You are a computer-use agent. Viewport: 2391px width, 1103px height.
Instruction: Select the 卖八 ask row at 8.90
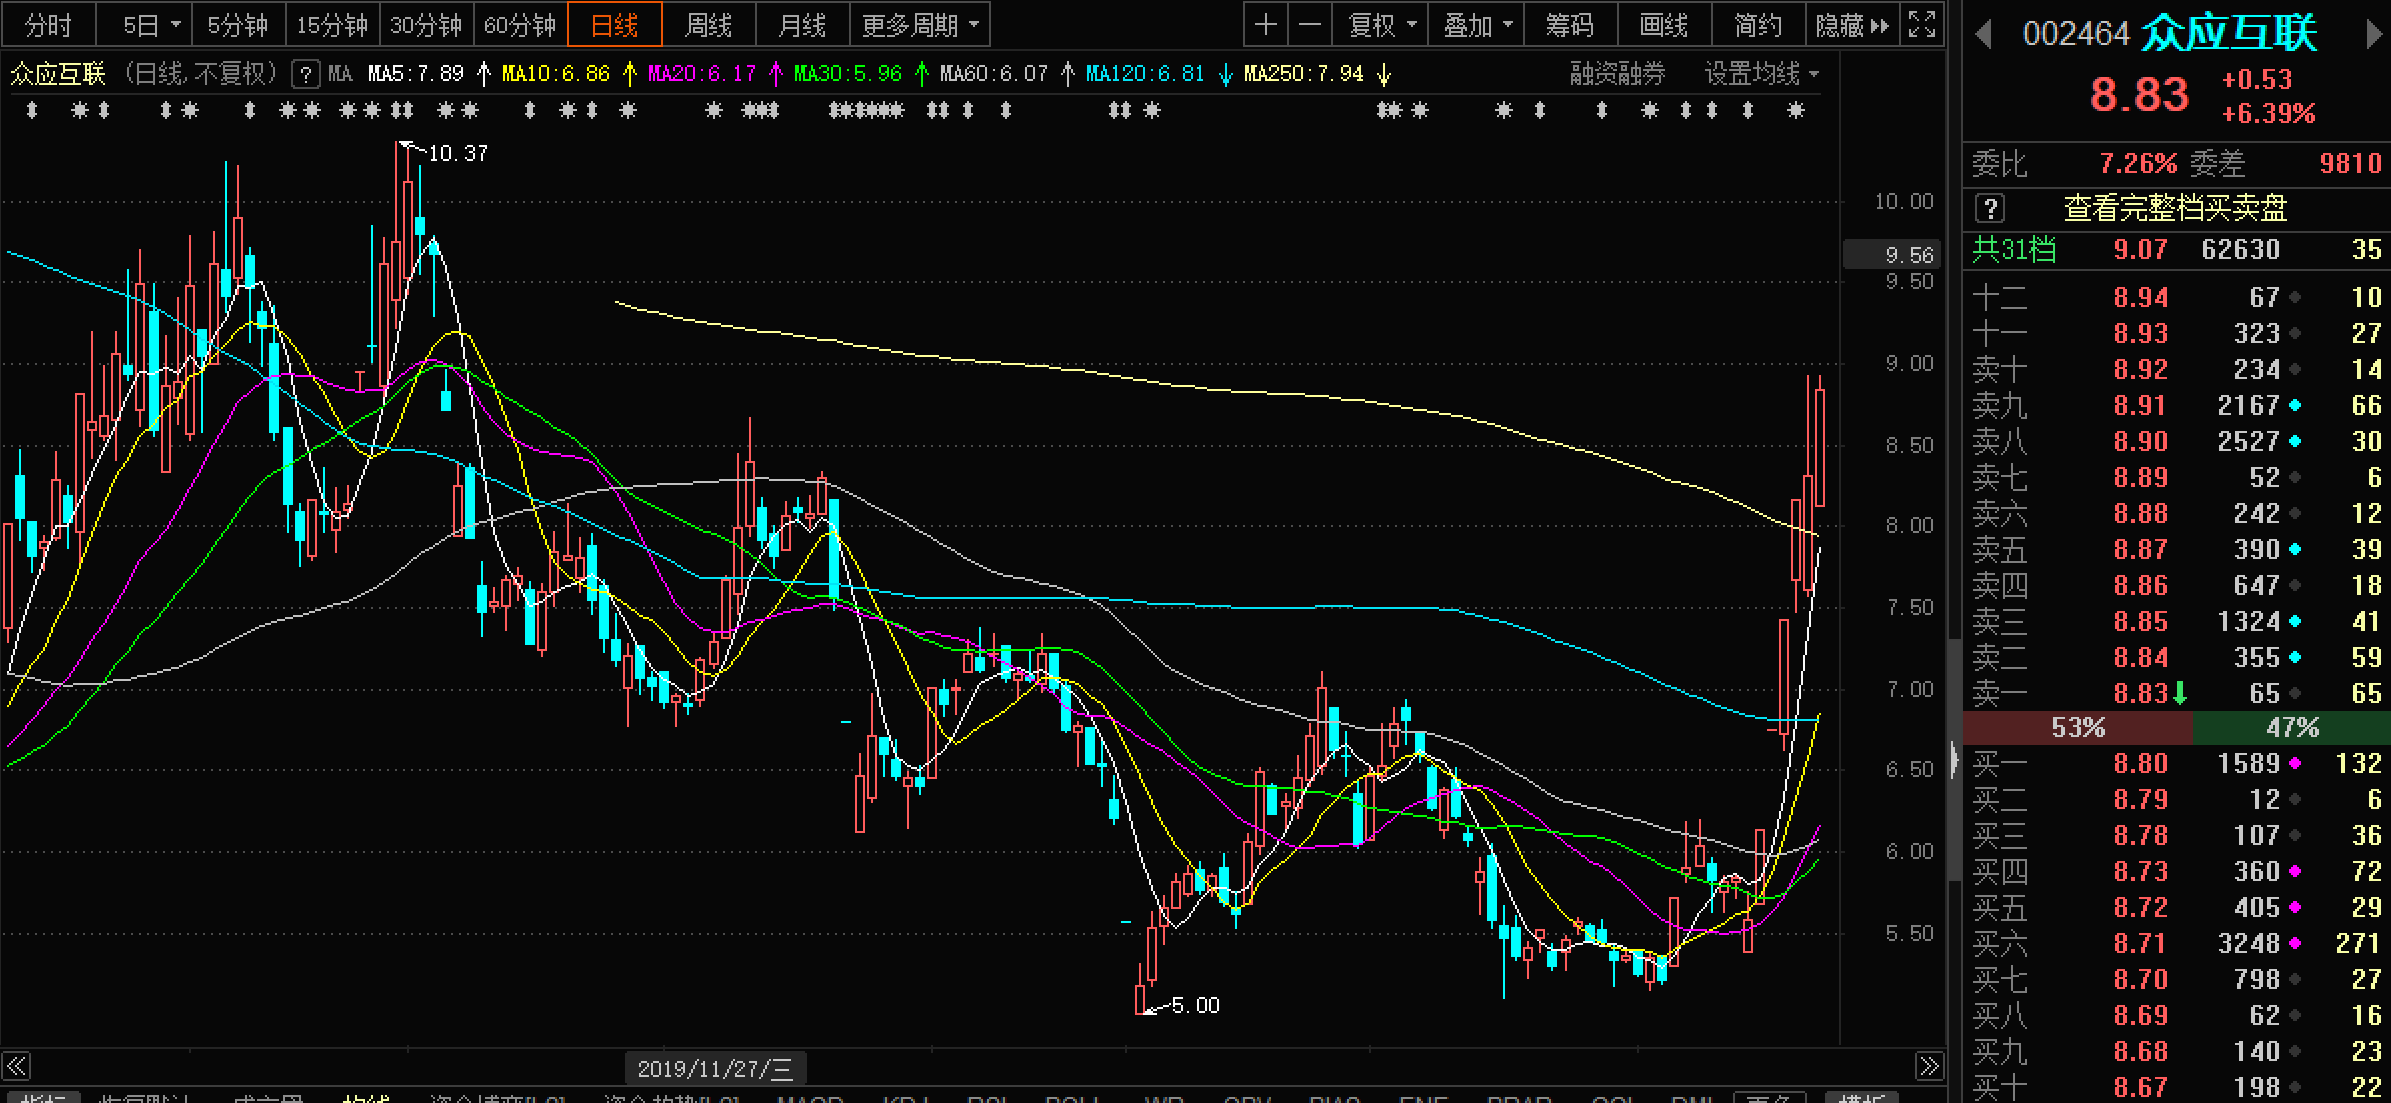[2176, 442]
